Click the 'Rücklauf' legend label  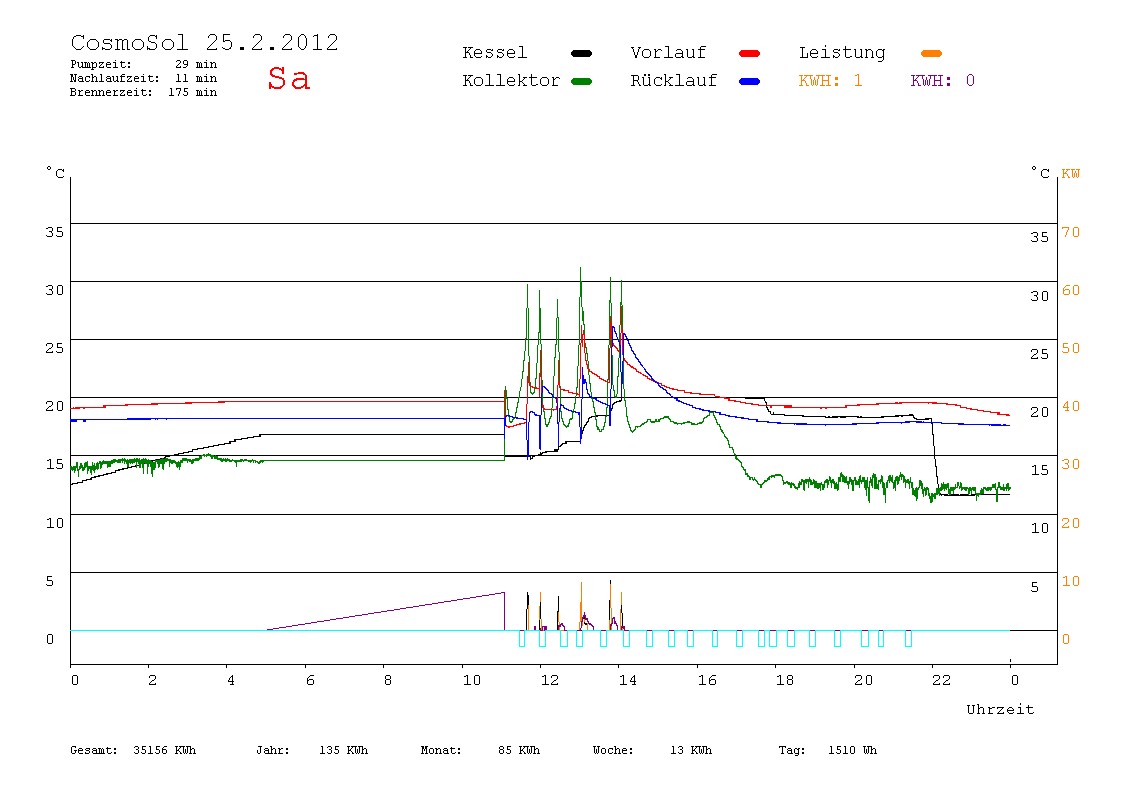coord(674,81)
